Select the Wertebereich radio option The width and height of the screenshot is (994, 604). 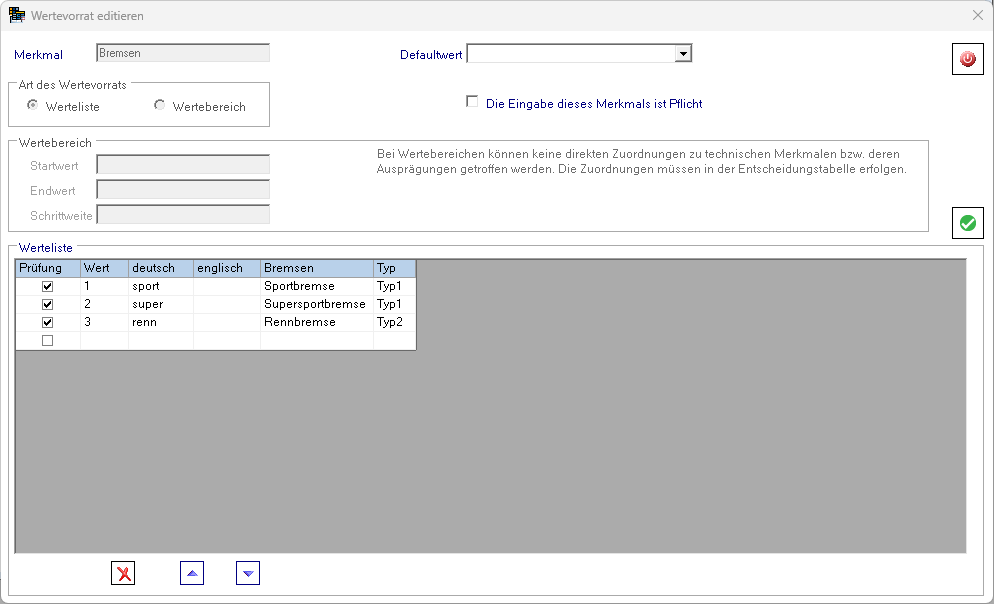(160, 105)
